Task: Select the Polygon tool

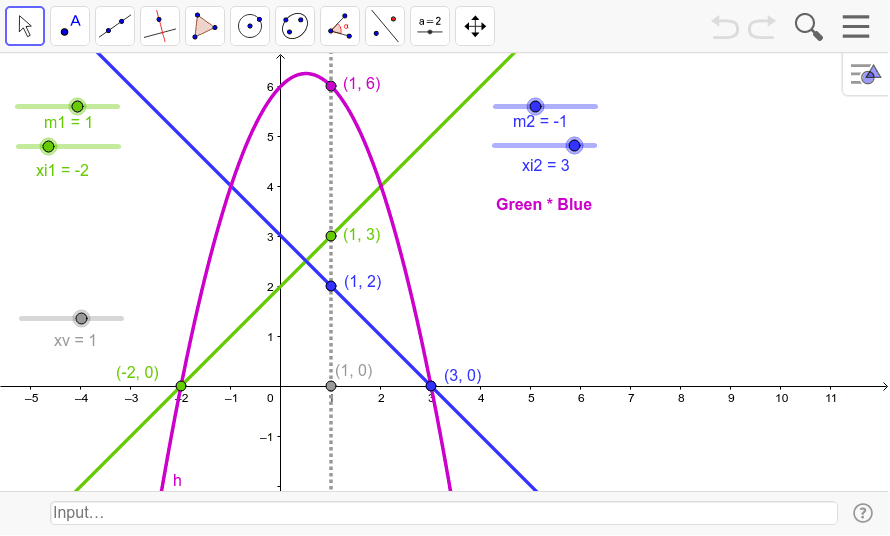Action: pyautogui.click(x=205, y=26)
